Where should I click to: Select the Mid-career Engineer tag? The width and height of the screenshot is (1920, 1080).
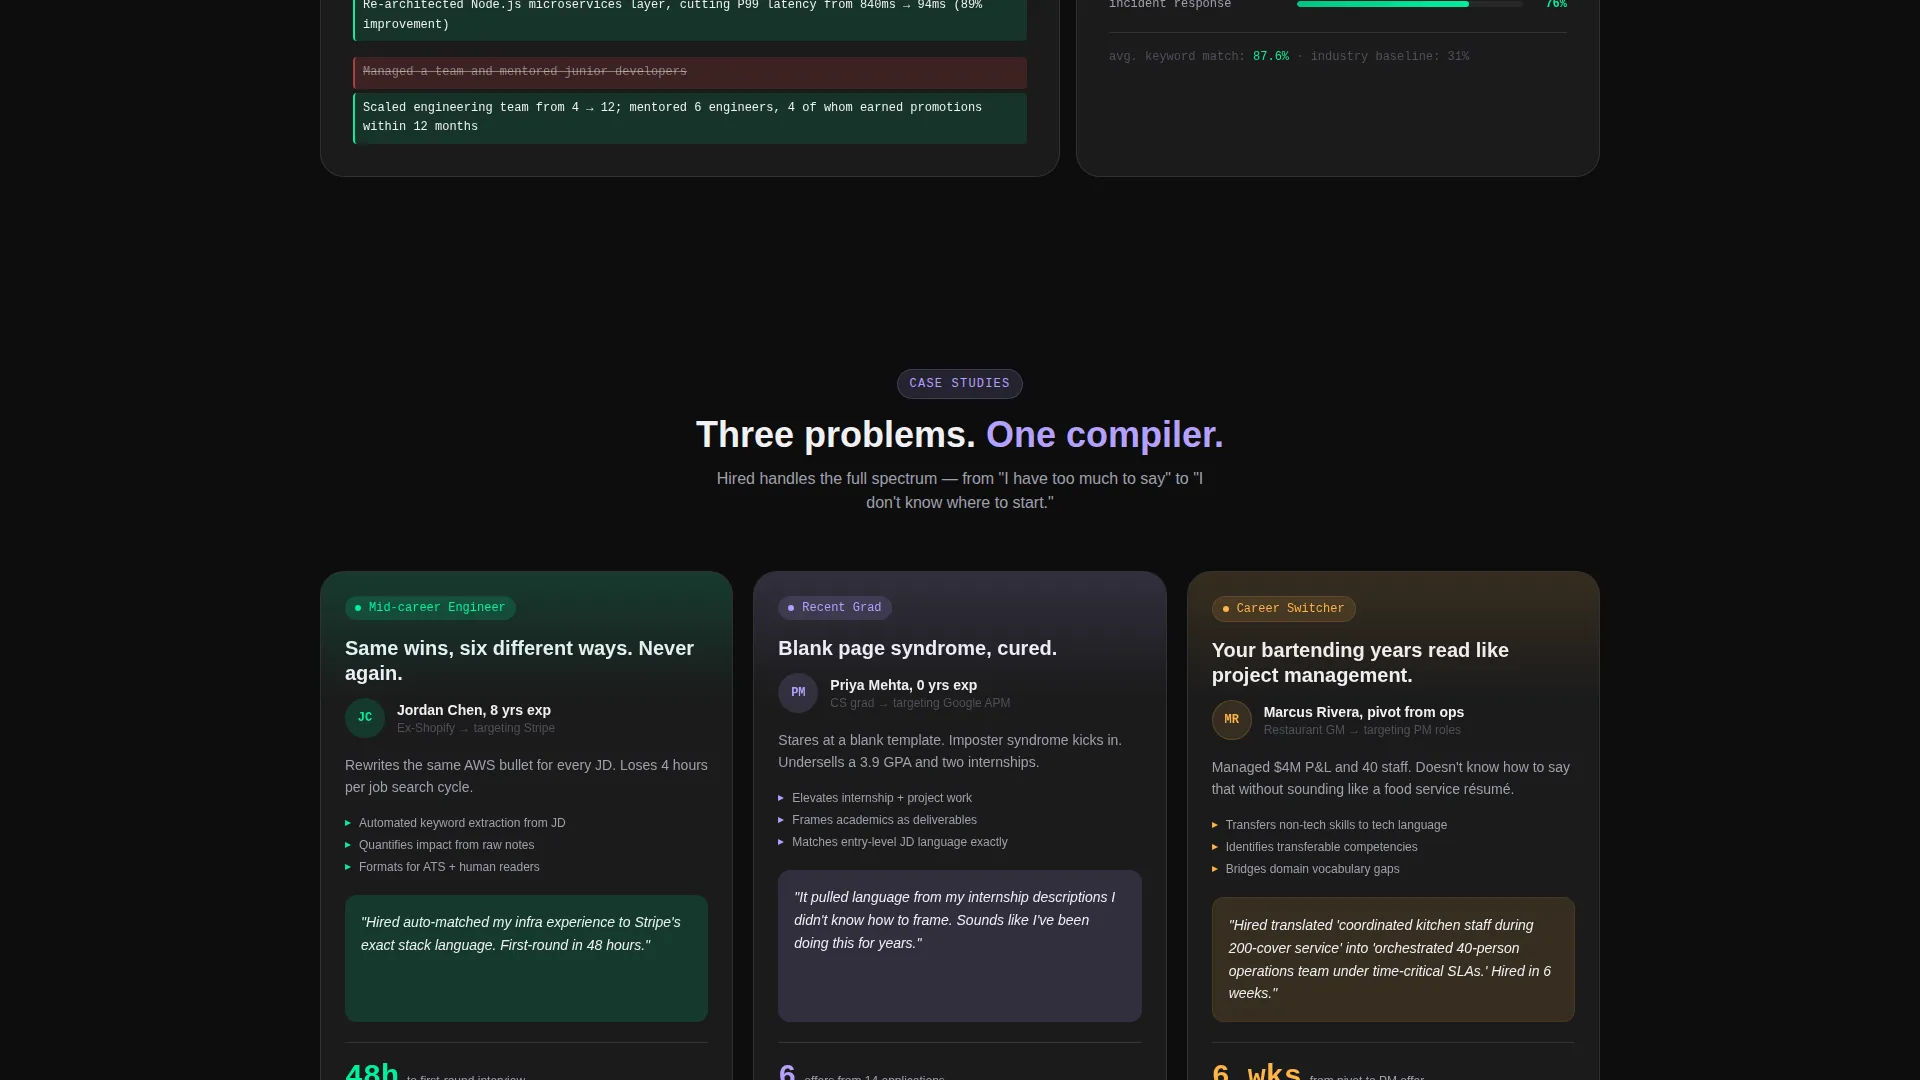430,608
